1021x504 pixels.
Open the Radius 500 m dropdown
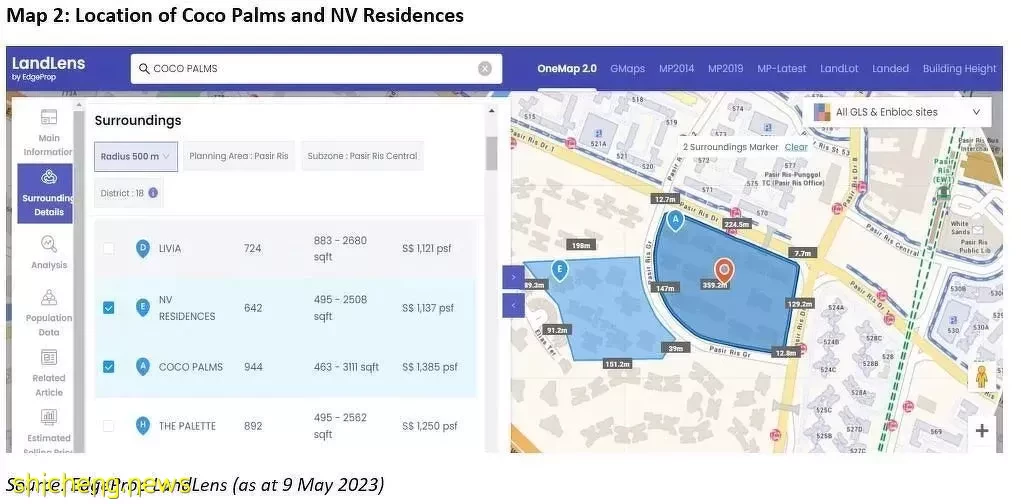[x=135, y=156]
